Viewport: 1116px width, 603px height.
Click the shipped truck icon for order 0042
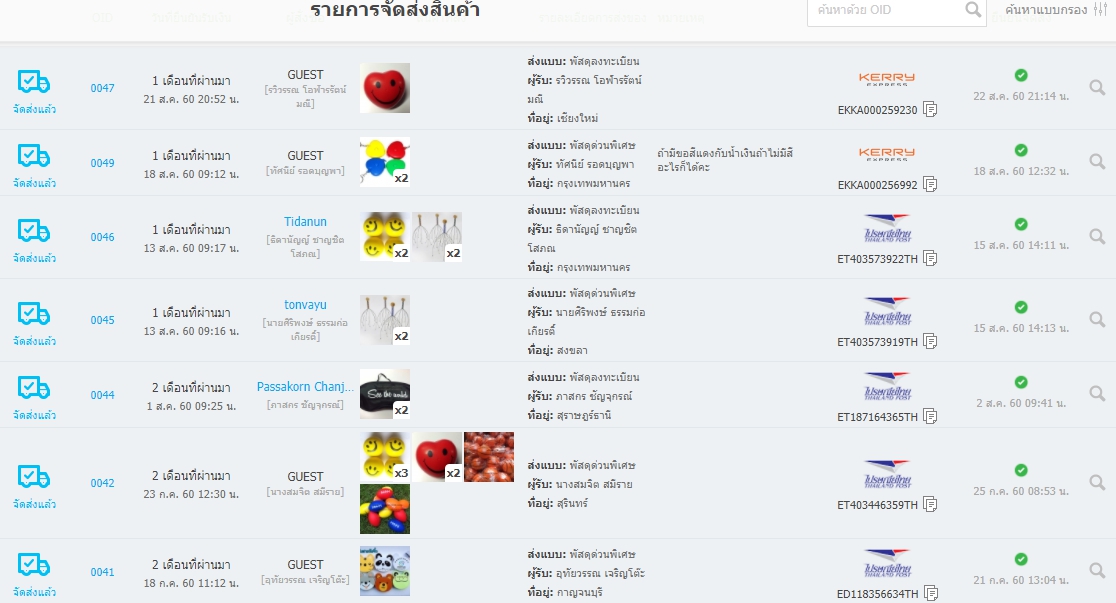33,477
